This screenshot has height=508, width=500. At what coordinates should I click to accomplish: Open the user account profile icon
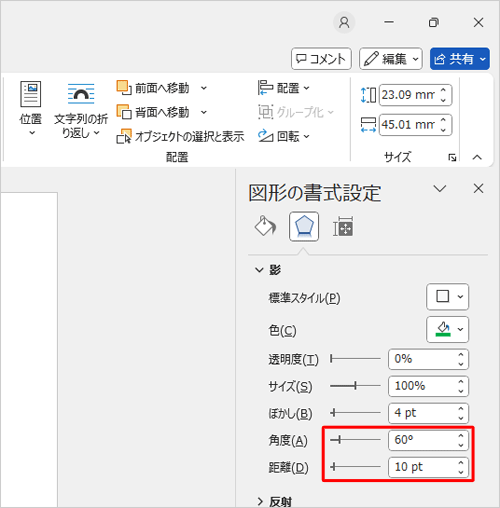344,23
